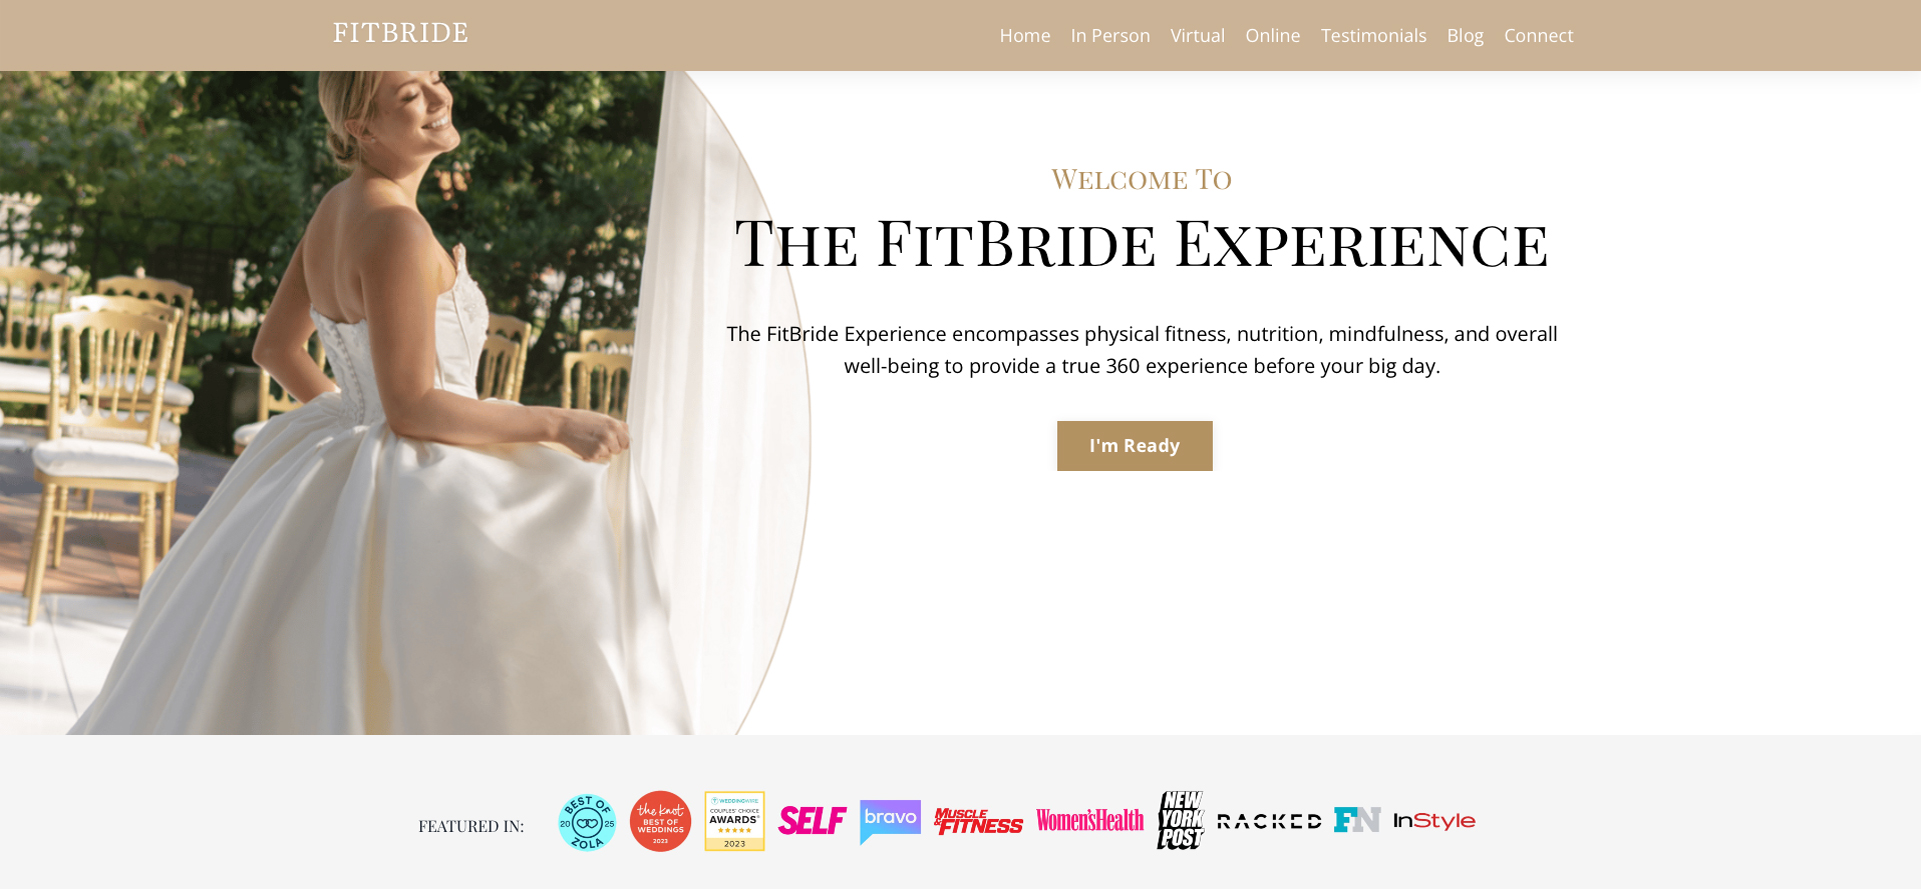The width and height of the screenshot is (1921, 889).
Task: Click the FN logo
Action: point(1357,820)
